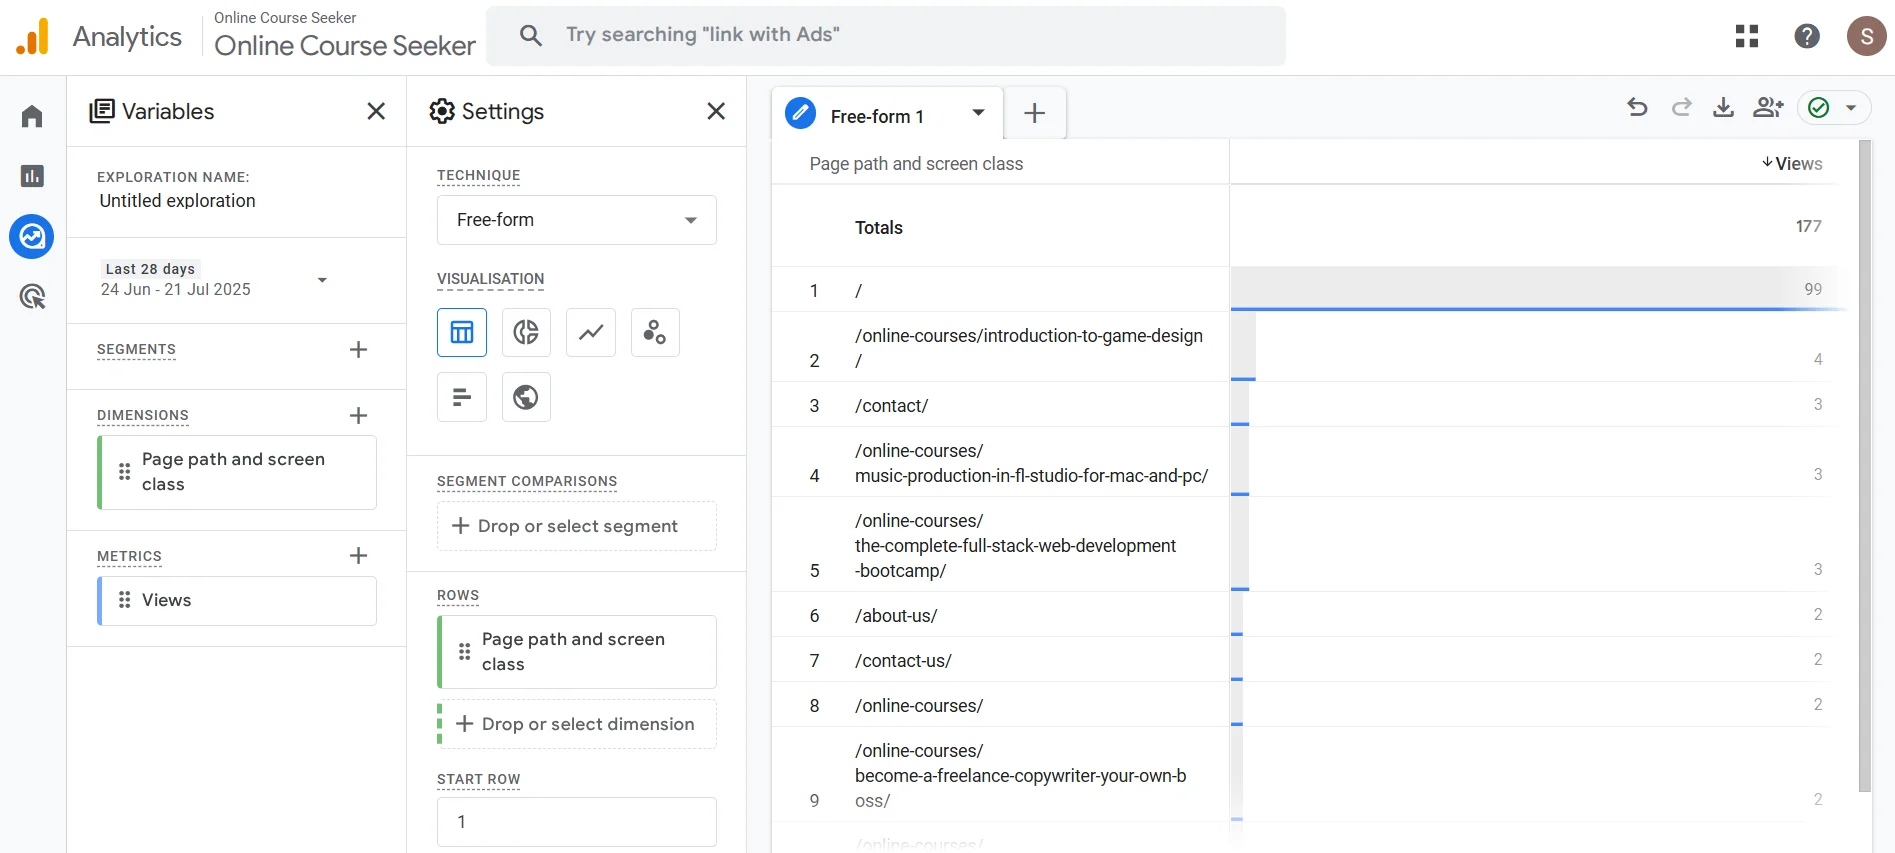Open the Technique Free-form dropdown
Screen dimensions: 1895x853
click(x=577, y=220)
